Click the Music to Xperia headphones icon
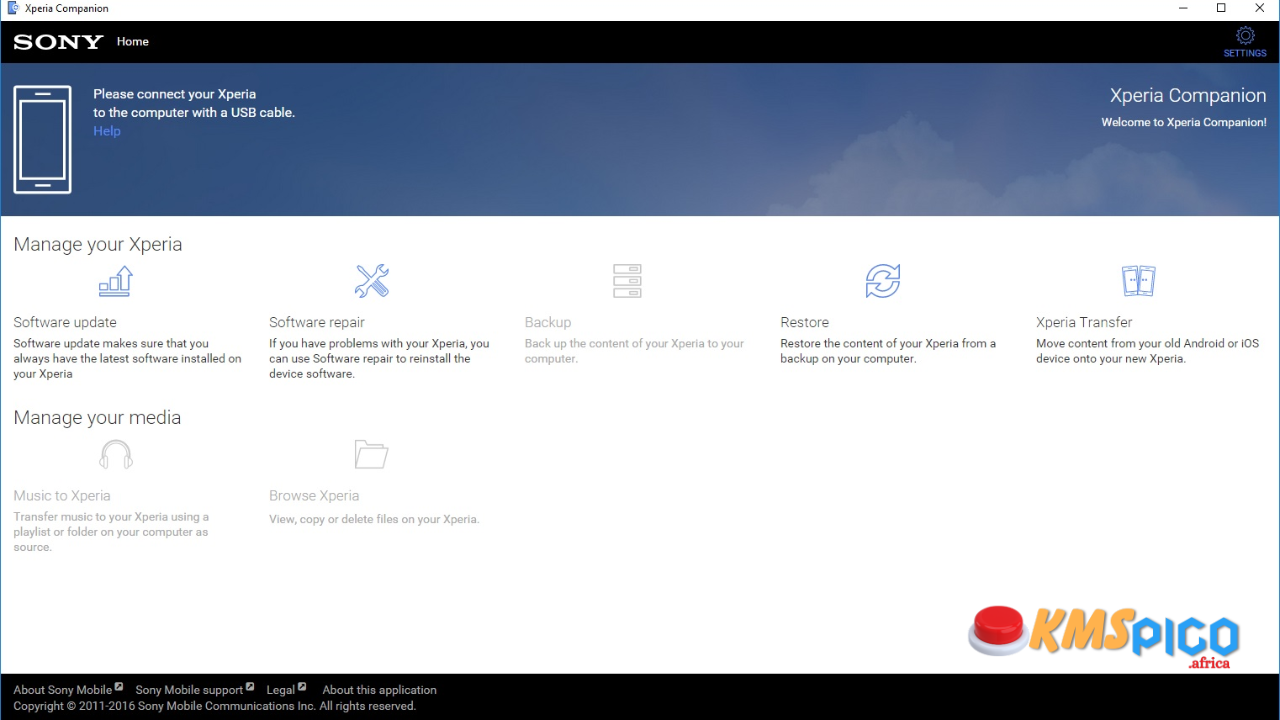The height and width of the screenshot is (720, 1280). (x=116, y=455)
